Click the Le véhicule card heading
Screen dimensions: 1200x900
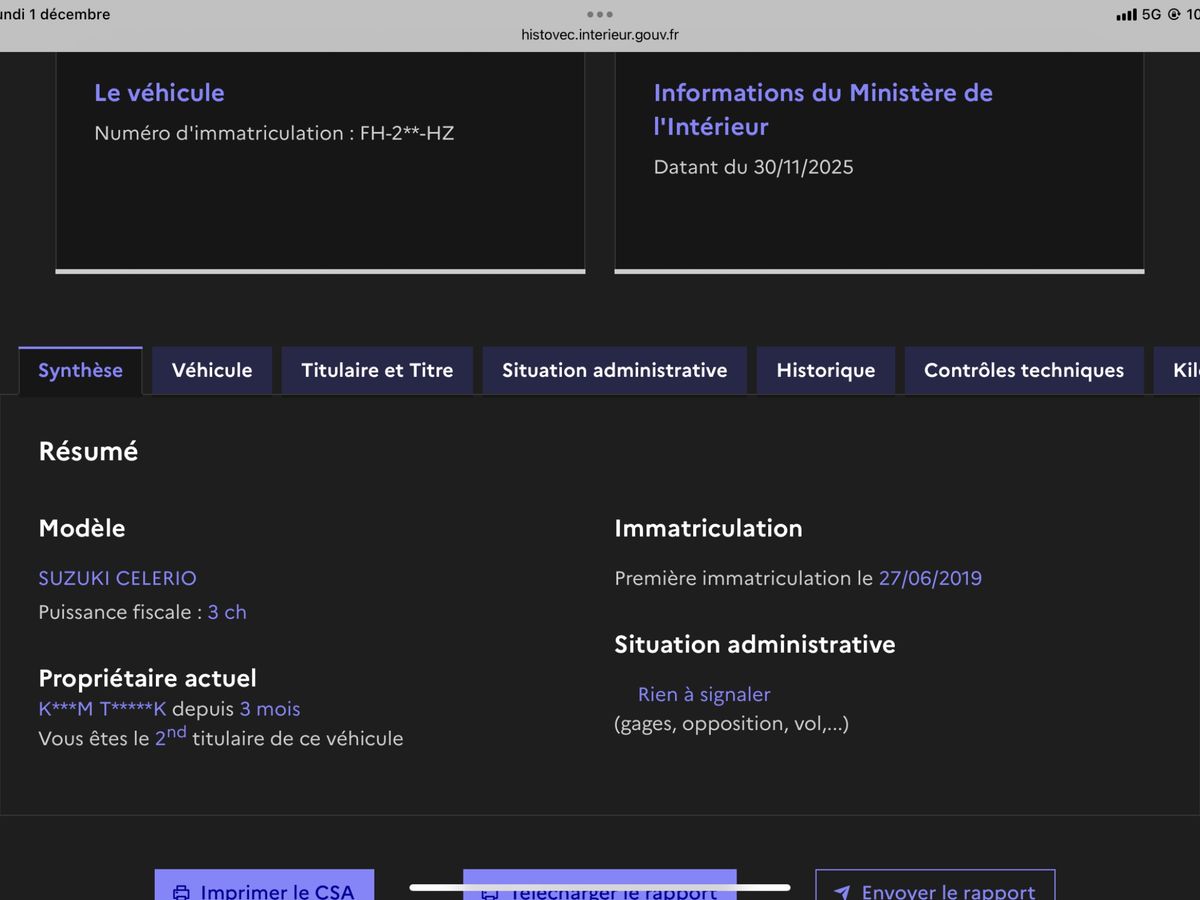pyautogui.click(x=159, y=93)
